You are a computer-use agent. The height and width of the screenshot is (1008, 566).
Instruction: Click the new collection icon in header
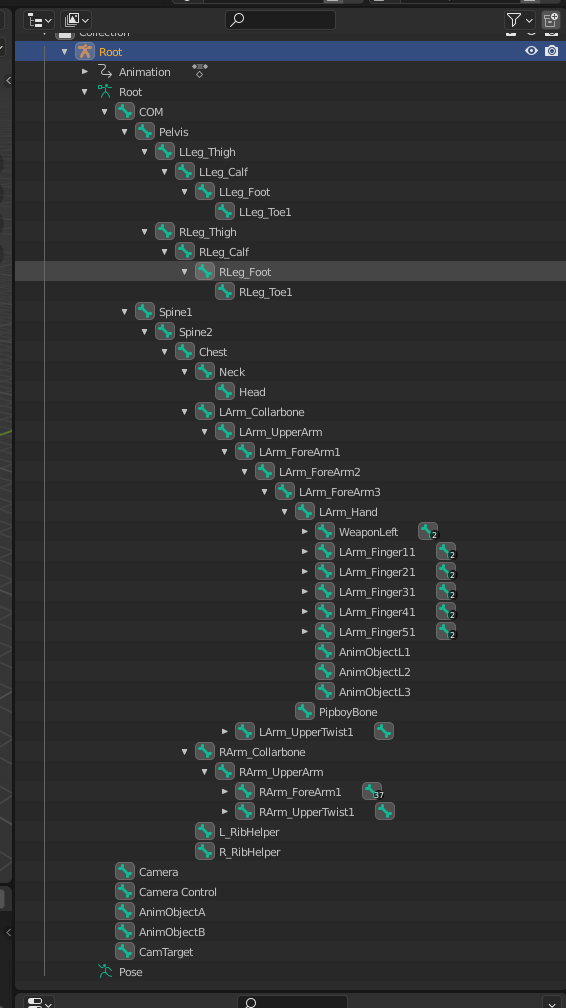(551, 20)
